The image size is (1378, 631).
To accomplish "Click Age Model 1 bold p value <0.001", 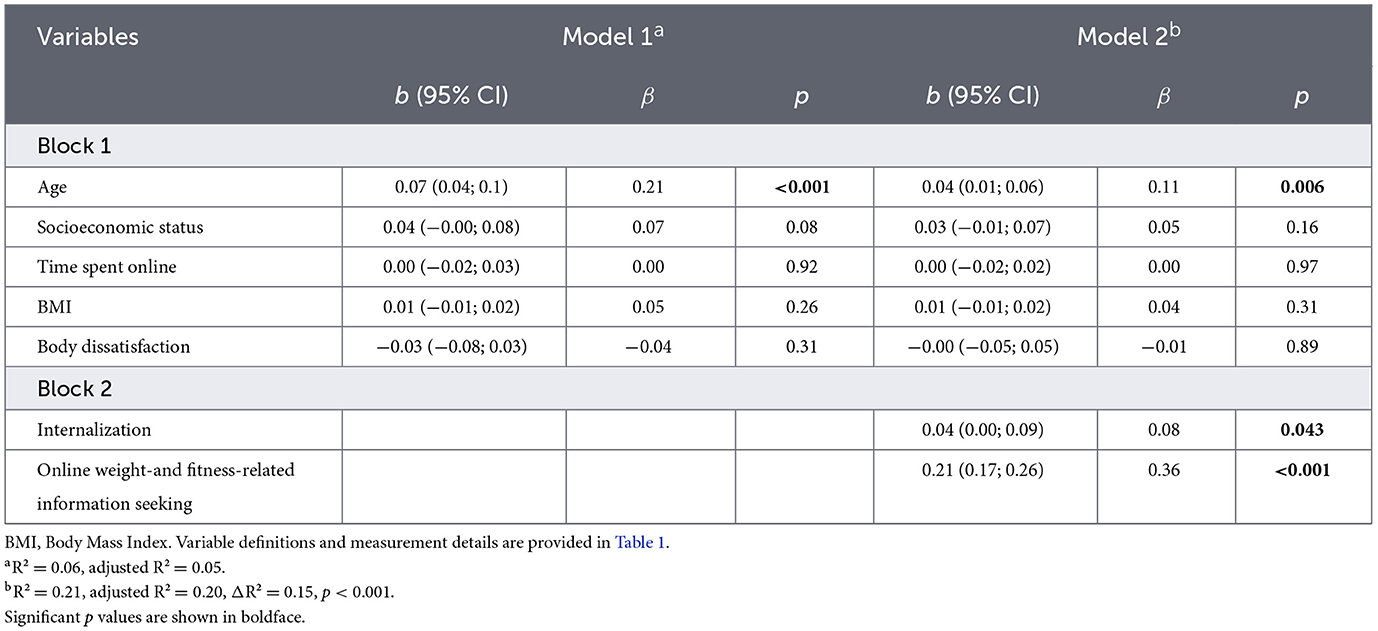I will [801, 186].
